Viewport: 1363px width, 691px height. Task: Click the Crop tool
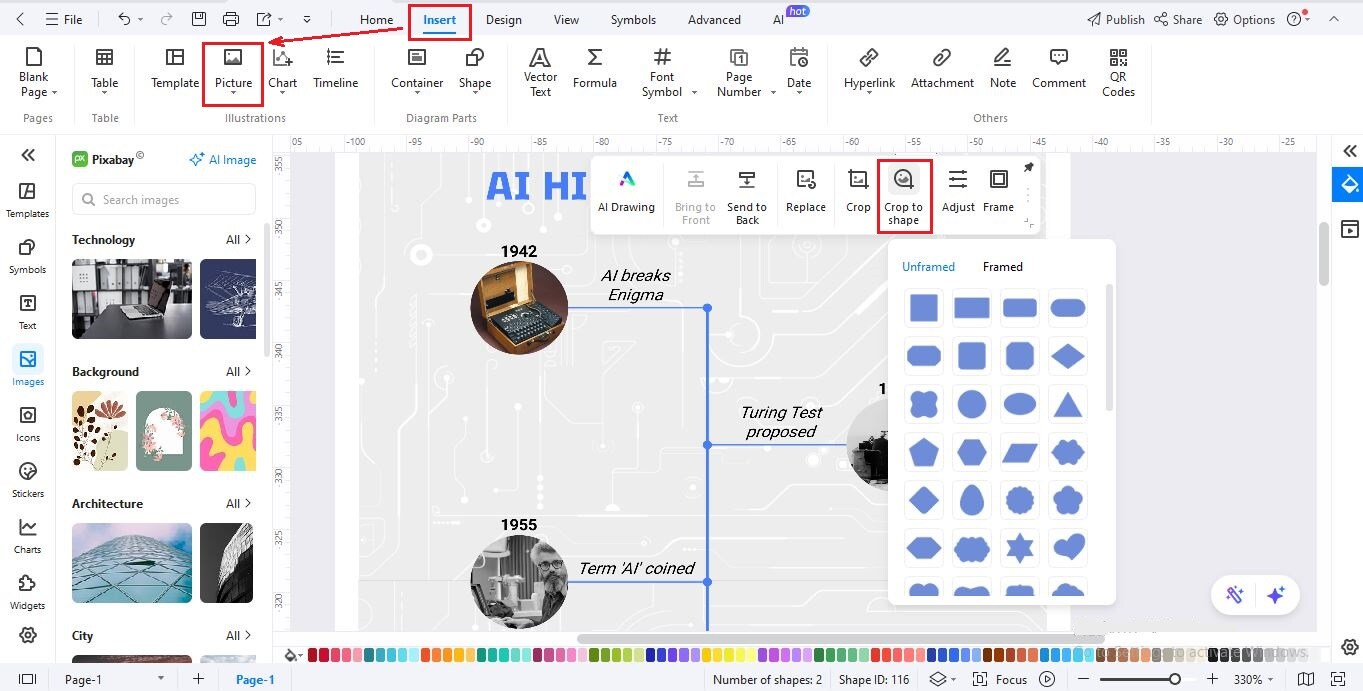click(858, 191)
